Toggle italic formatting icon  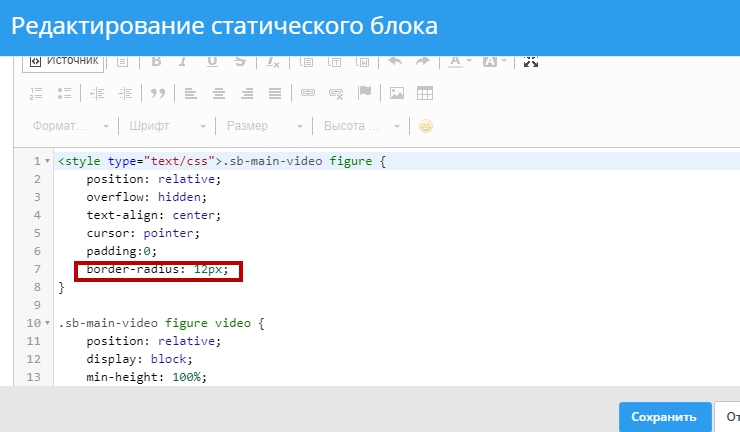pyautogui.click(x=183, y=61)
